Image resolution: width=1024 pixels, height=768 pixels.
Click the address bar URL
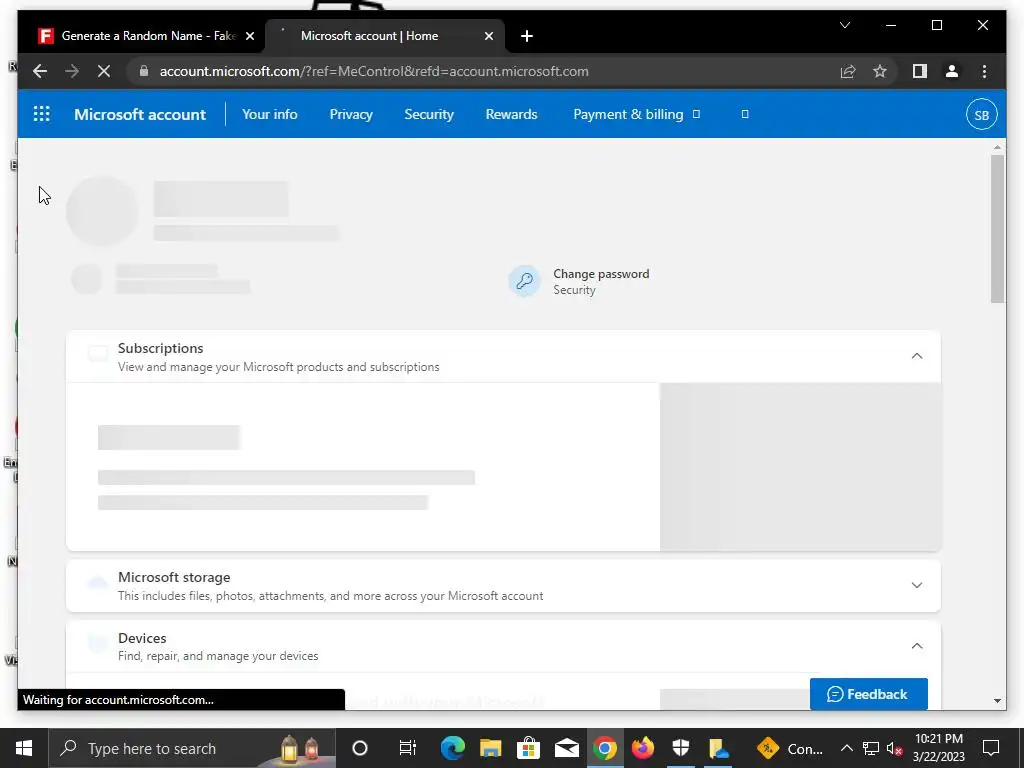[374, 71]
